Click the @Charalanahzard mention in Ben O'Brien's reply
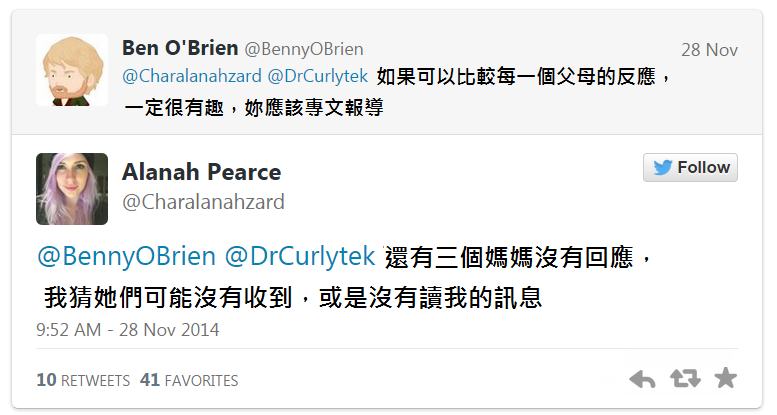 [x=190, y=76]
